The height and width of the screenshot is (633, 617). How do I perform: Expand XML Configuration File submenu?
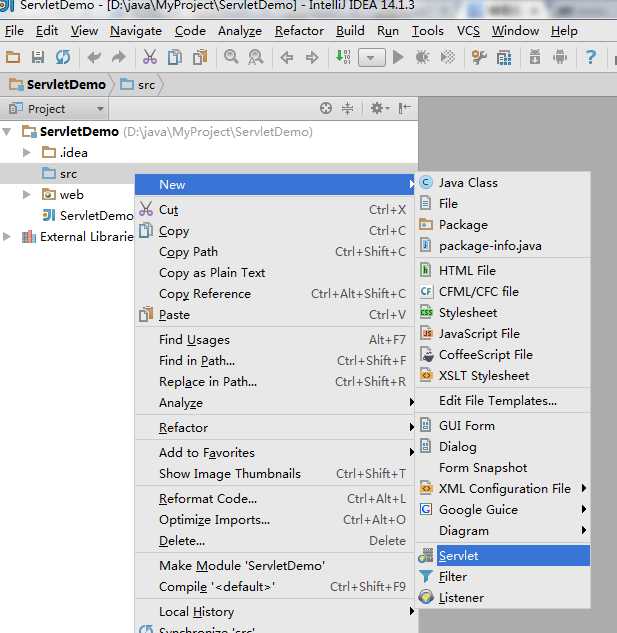(503, 488)
